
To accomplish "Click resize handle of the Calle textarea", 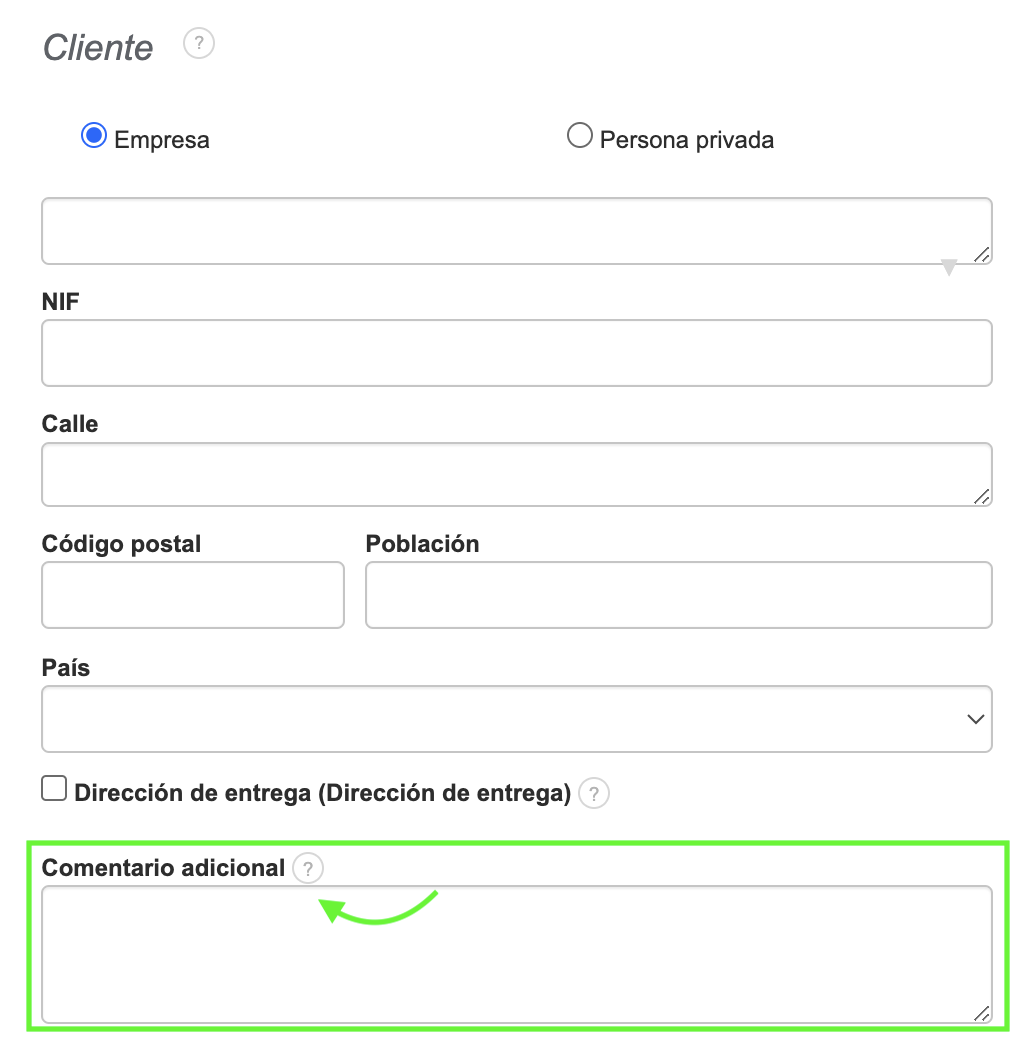I will coord(982,496).
